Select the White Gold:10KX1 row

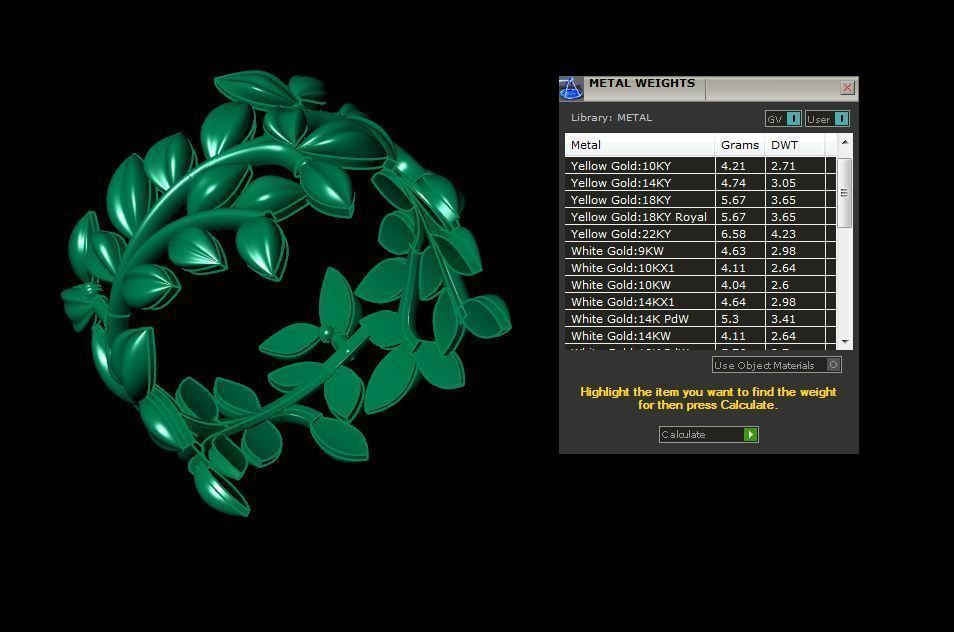click(700, 268)
